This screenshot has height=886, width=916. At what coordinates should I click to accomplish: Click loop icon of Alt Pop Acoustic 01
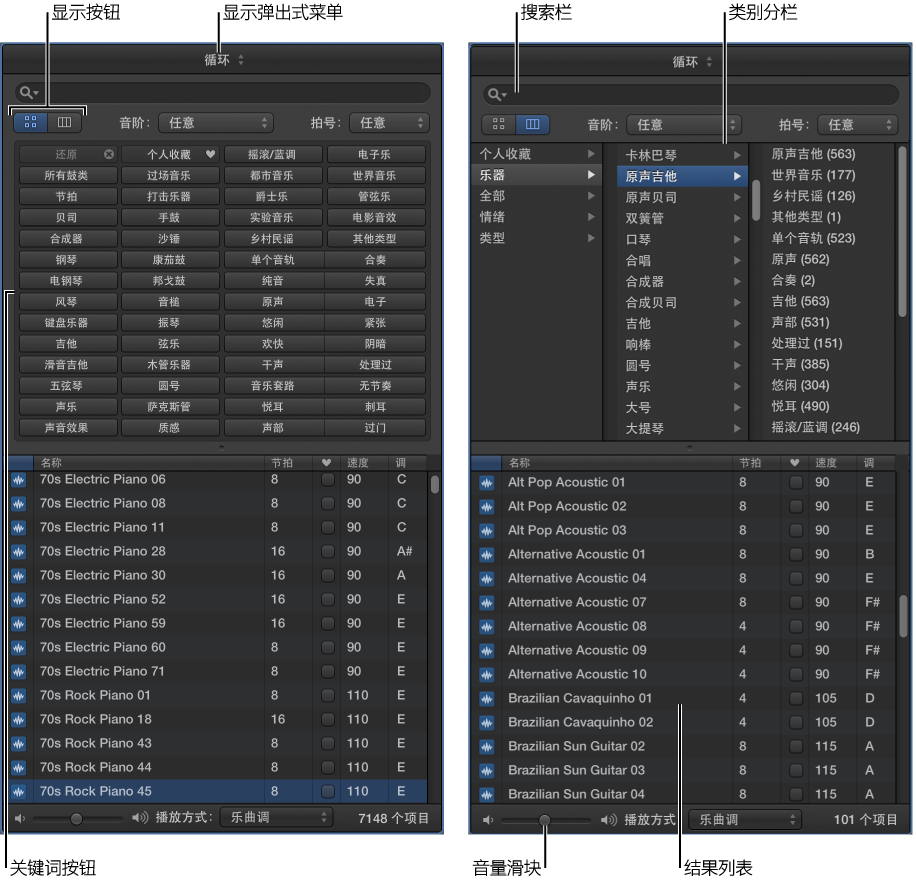point(487,483)
